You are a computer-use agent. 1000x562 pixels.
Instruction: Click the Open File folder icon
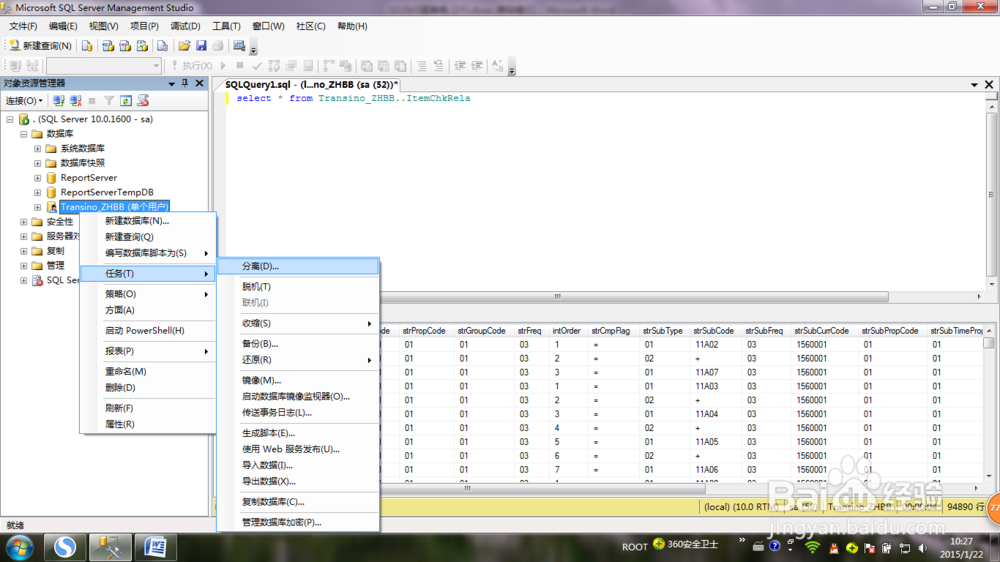click(184, 46)
